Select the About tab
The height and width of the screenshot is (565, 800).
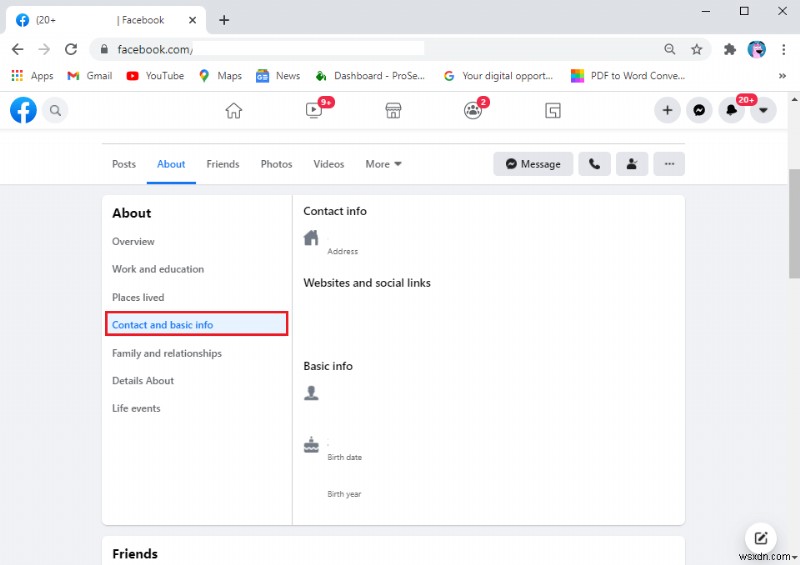click(x=171, y=164)
